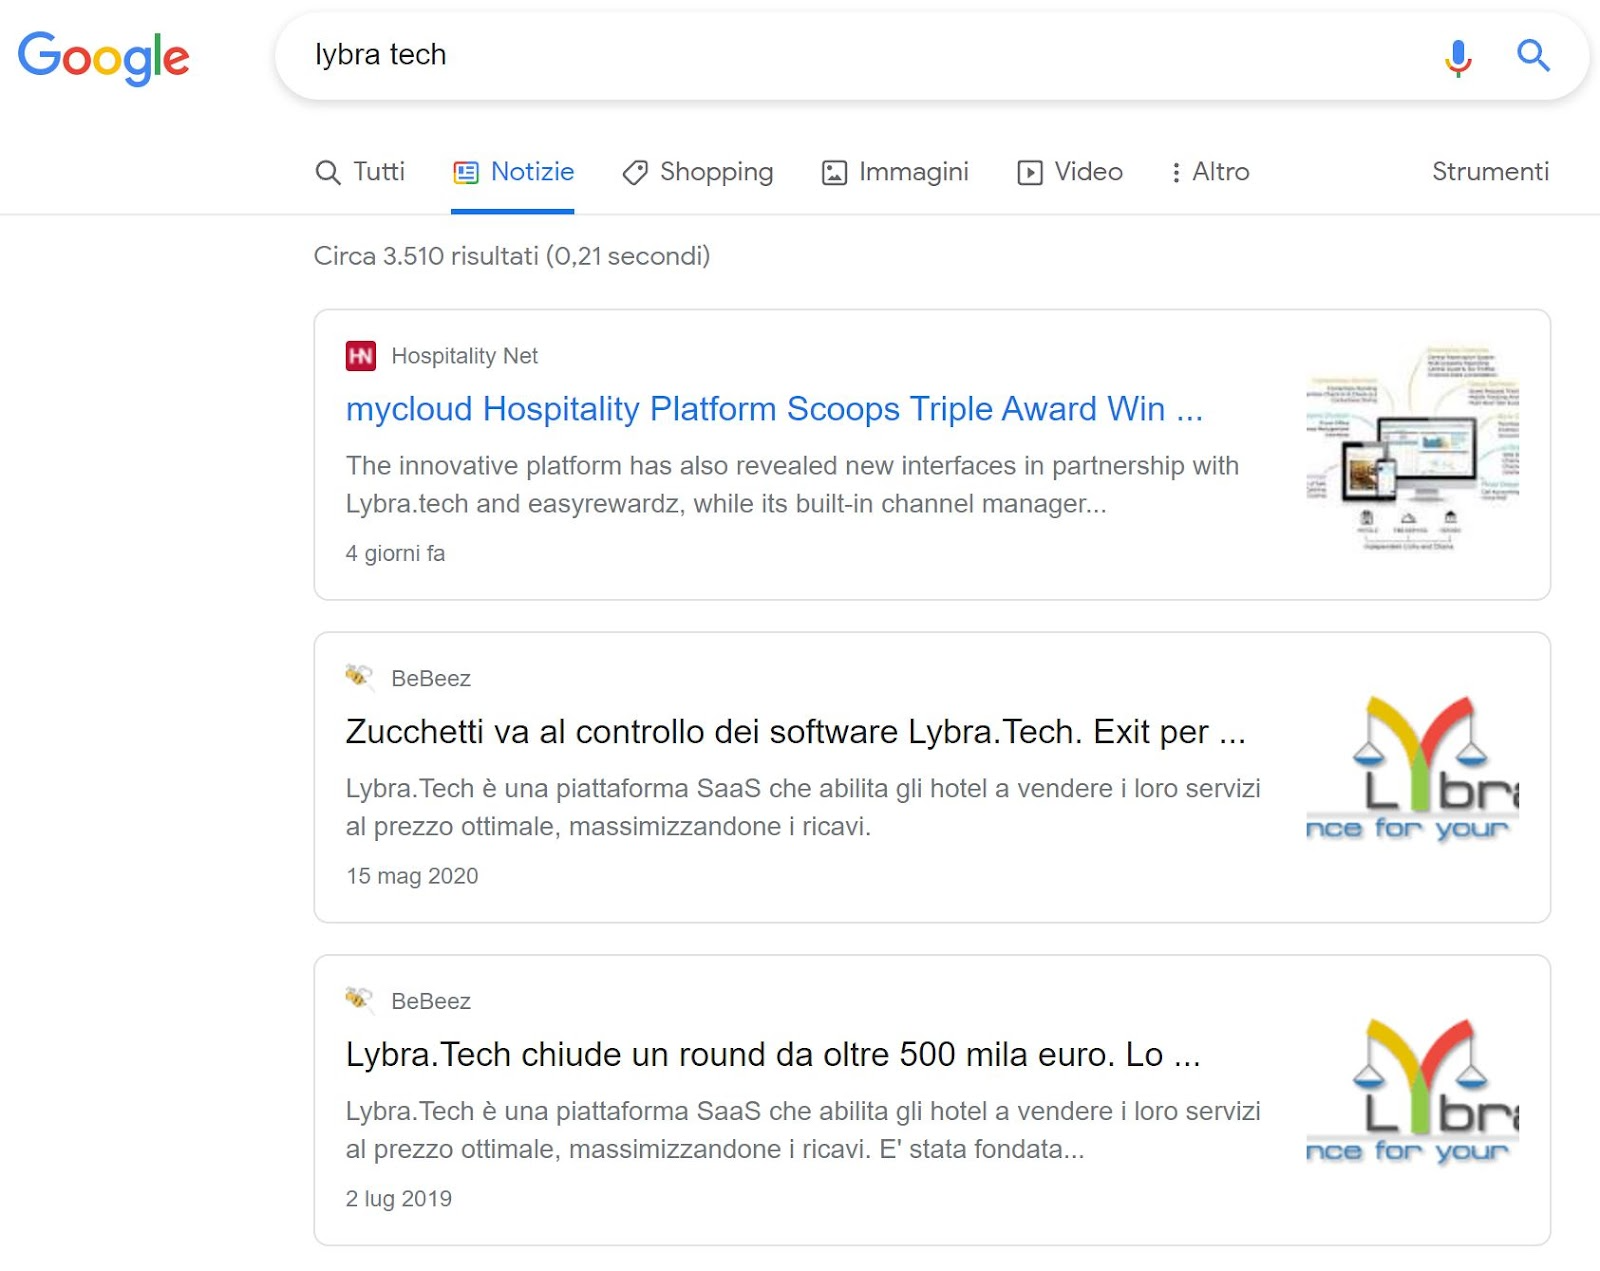Click the Hospitality Net favicon

360,356
